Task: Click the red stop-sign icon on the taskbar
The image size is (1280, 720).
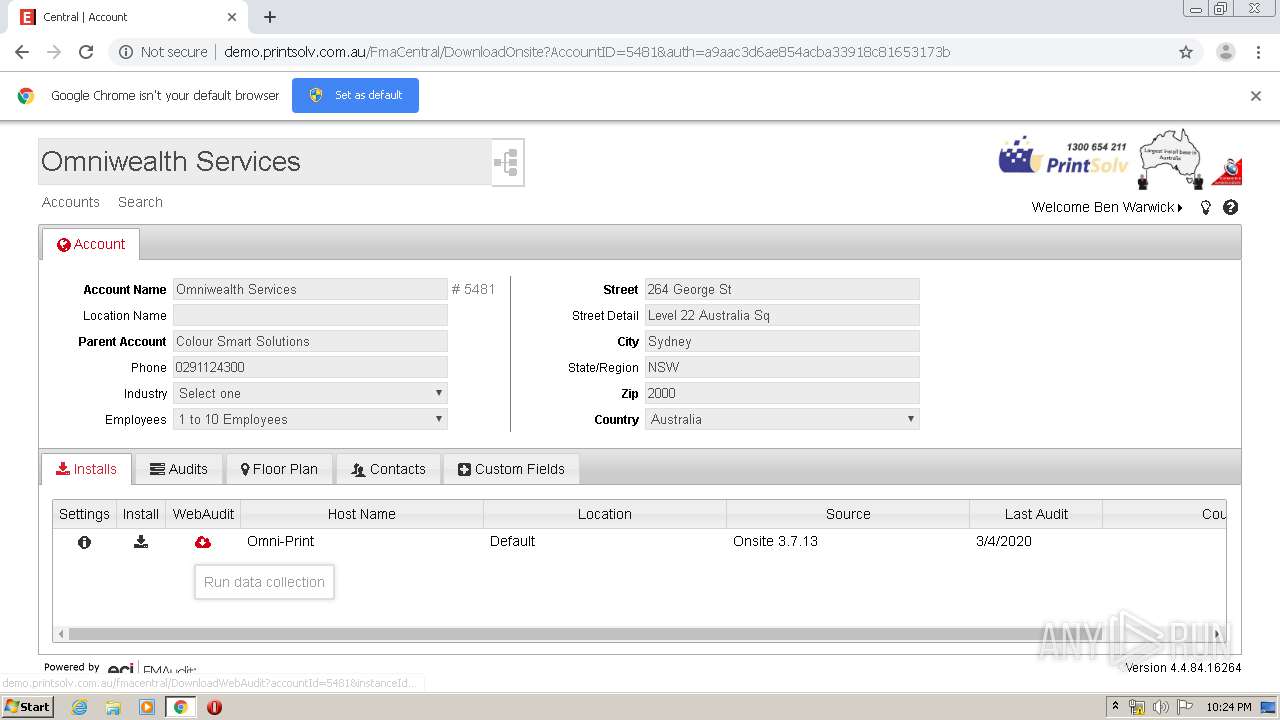Action: (x=214, y=707)
